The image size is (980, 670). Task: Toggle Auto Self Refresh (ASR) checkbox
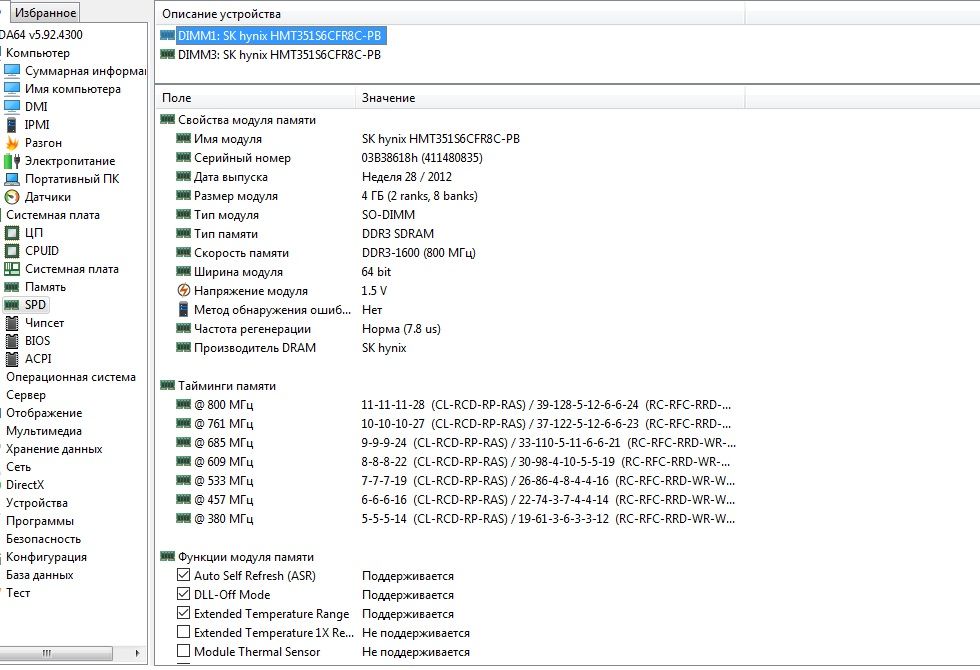pos(183,575)
